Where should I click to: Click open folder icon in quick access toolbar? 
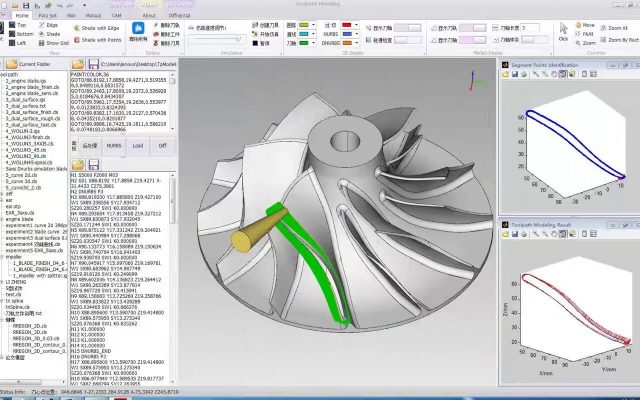coord(15,5)
